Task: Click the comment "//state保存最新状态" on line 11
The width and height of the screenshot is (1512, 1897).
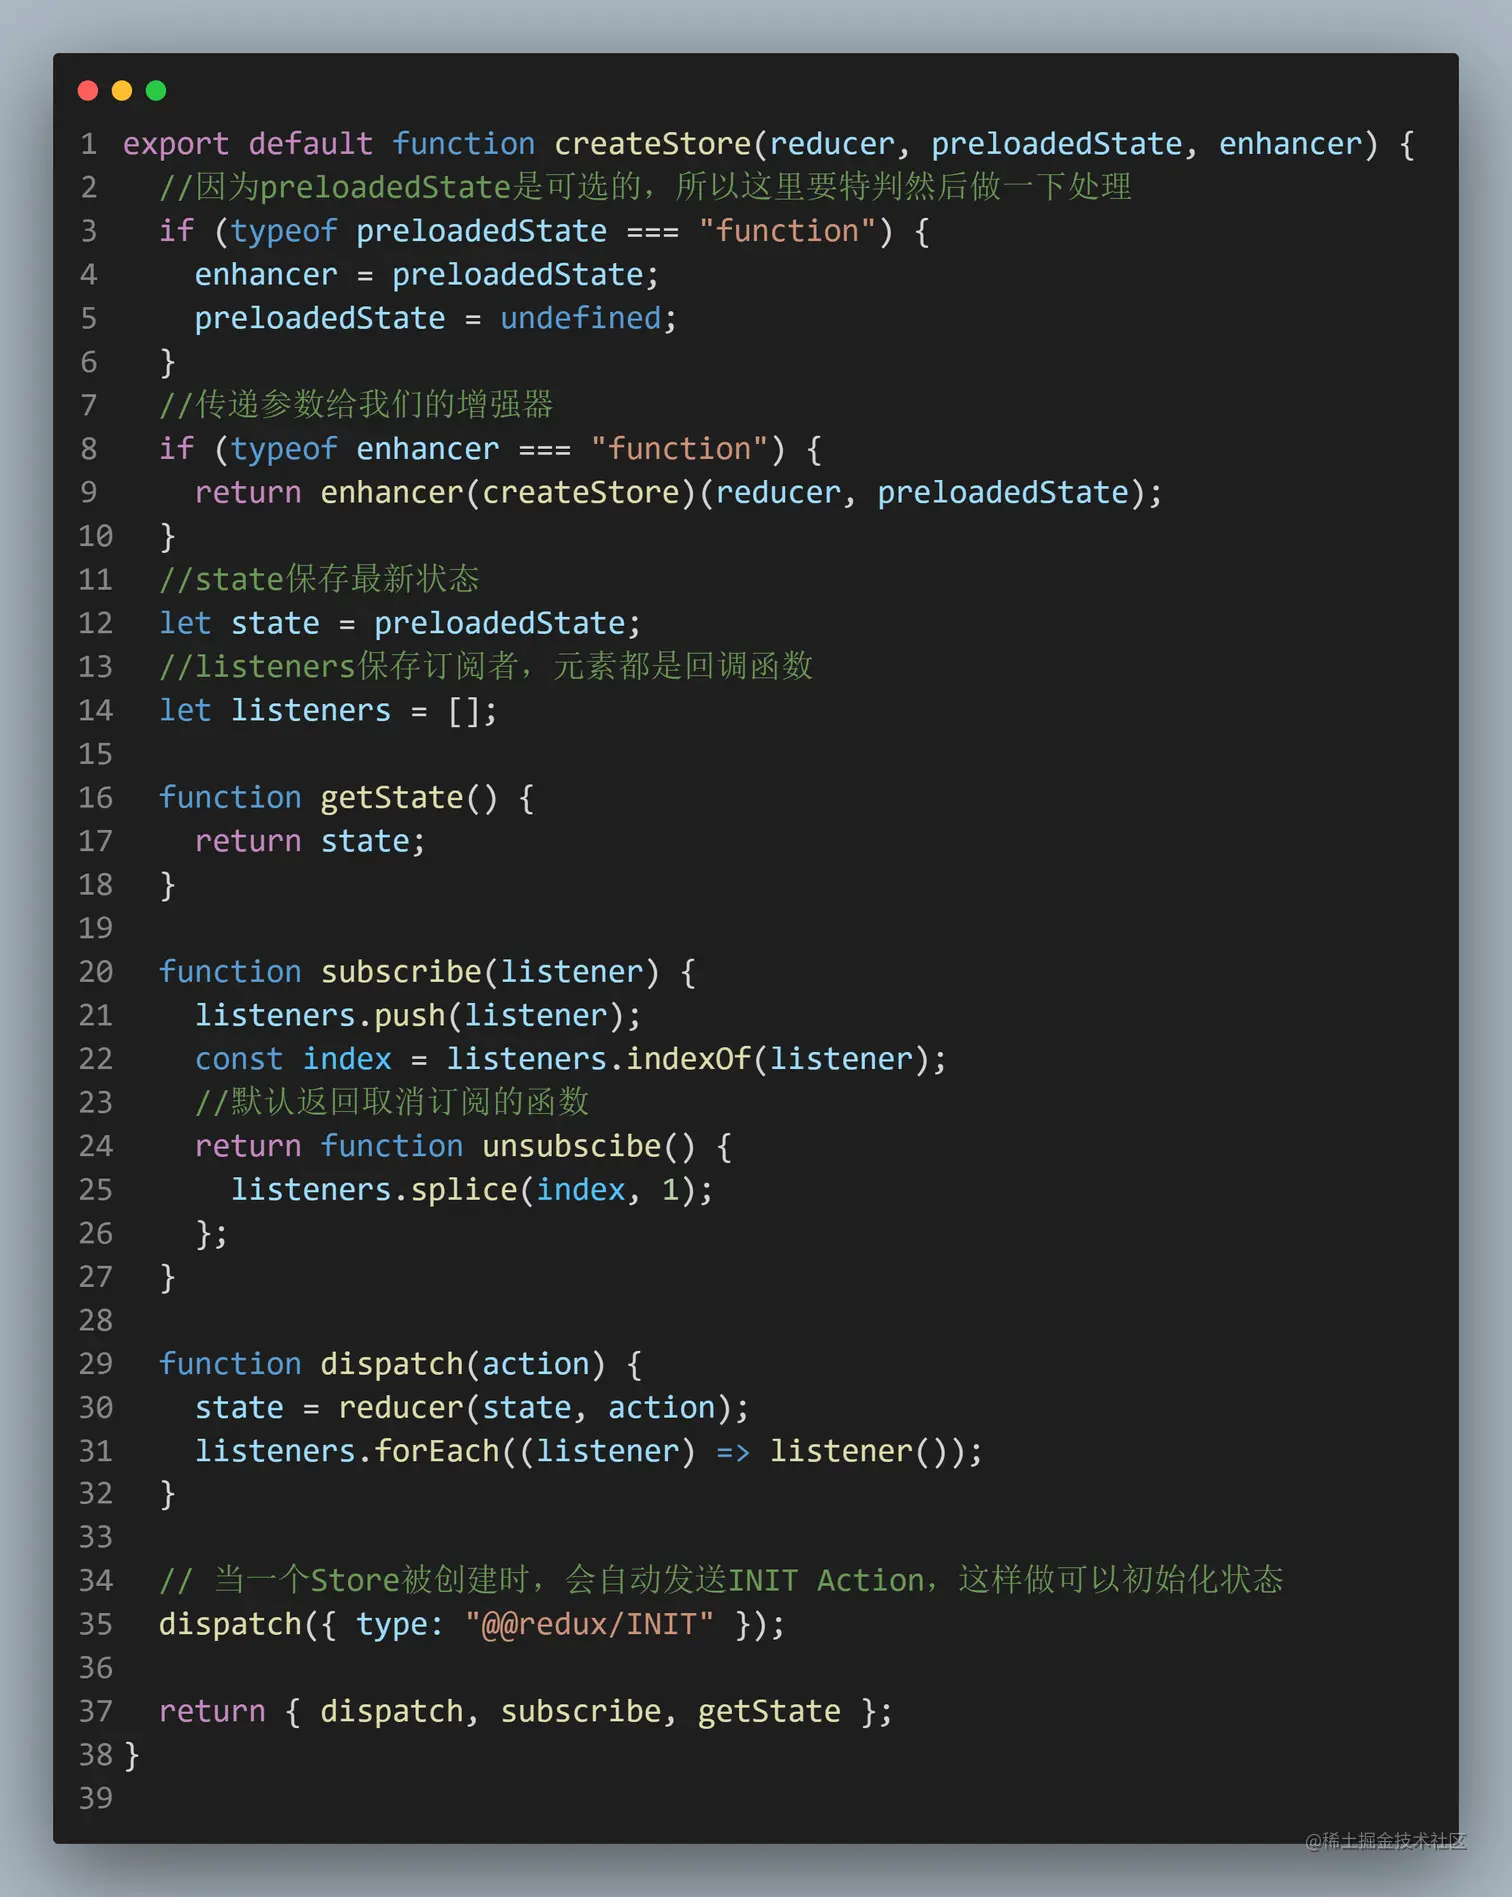Action: (x=319, y=579)
